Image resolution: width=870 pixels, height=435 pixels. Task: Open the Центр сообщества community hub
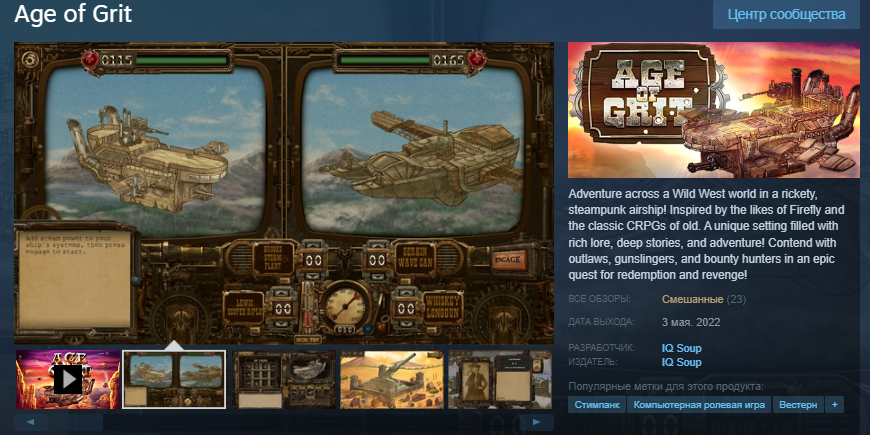(786, 14)
